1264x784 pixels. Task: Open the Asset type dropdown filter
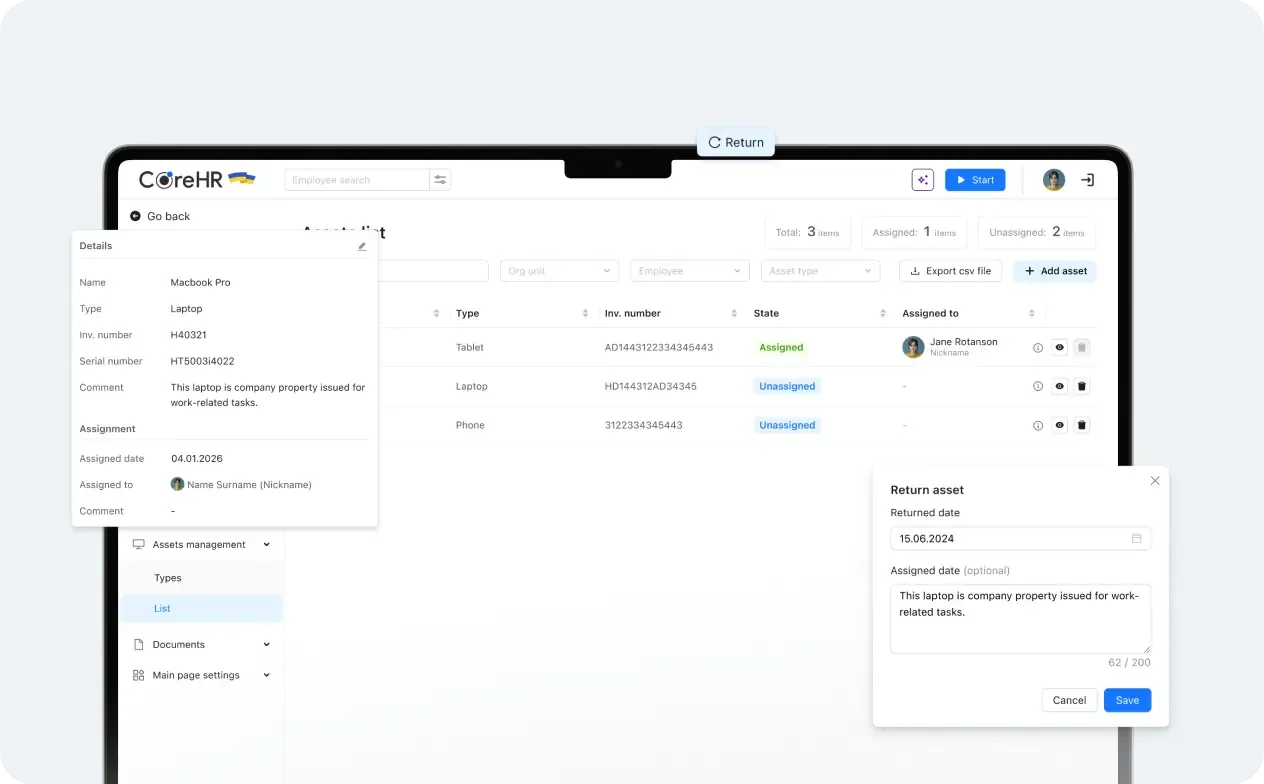tap(820, 271)
